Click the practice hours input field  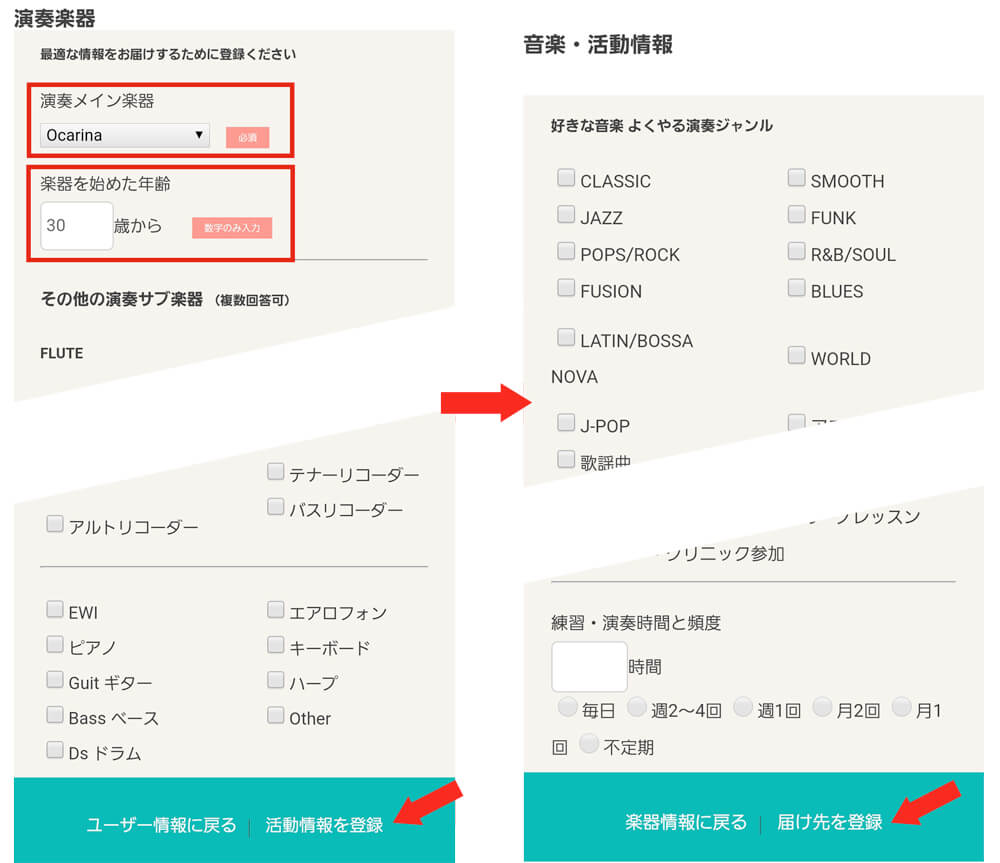589,667
